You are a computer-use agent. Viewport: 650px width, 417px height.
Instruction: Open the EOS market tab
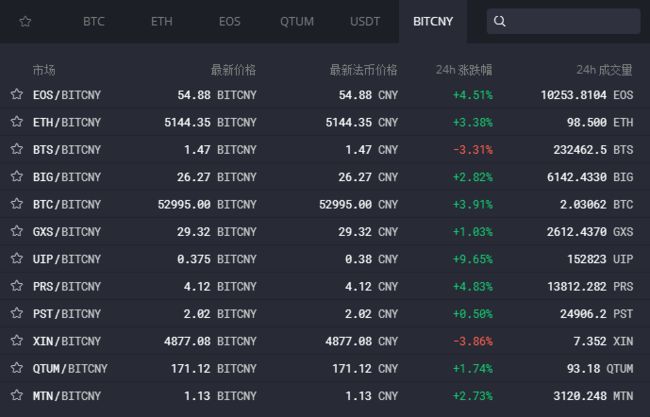230,21
